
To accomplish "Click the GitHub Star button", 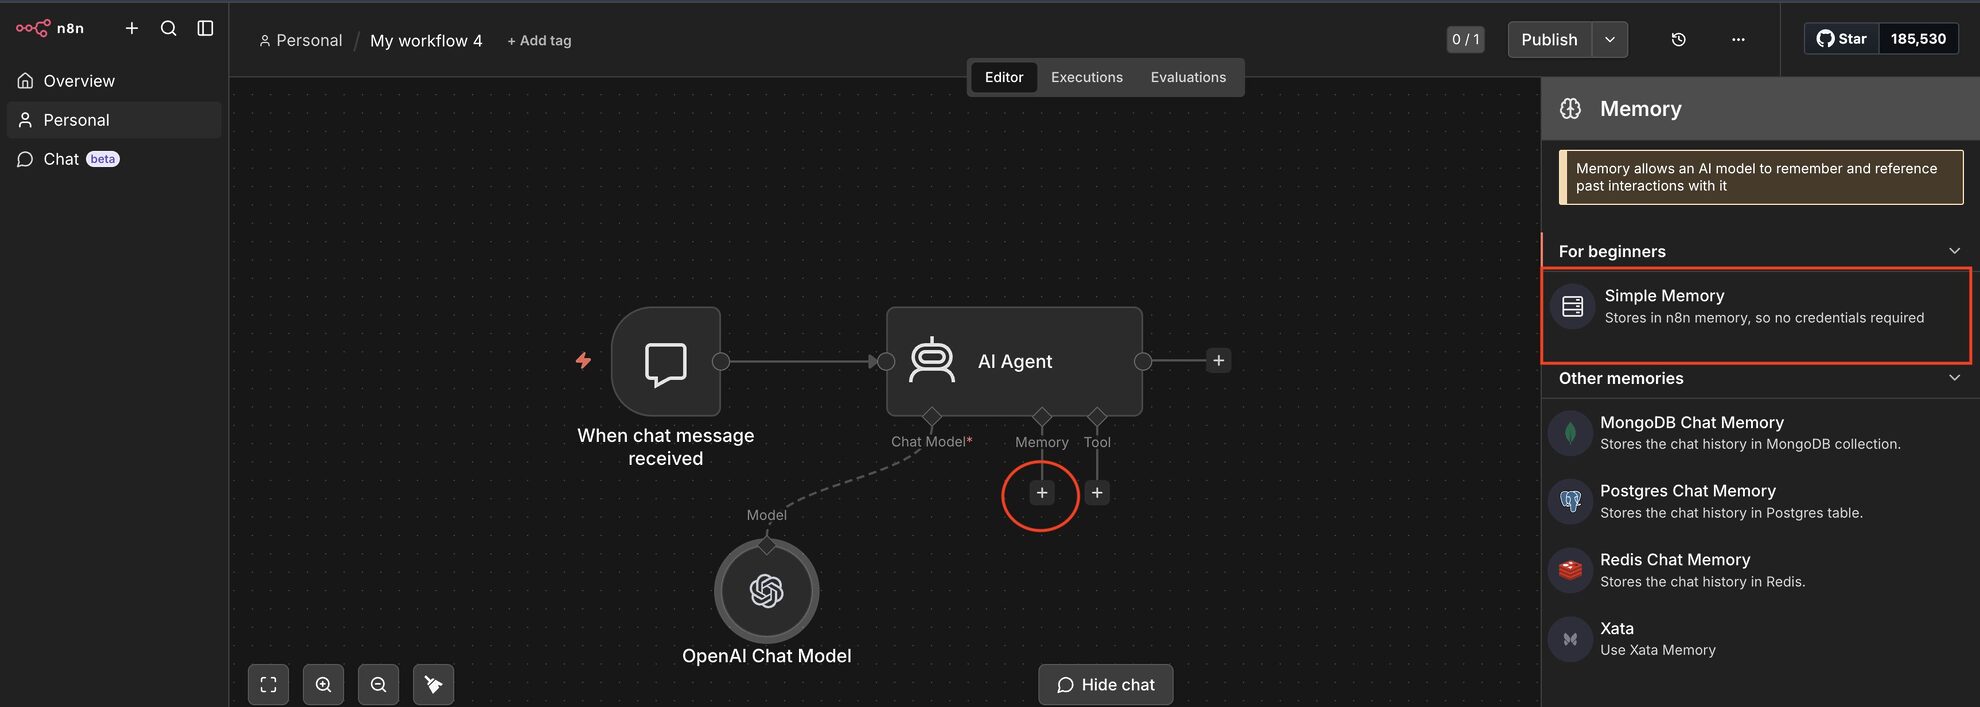I will (x=1841, y=38).
